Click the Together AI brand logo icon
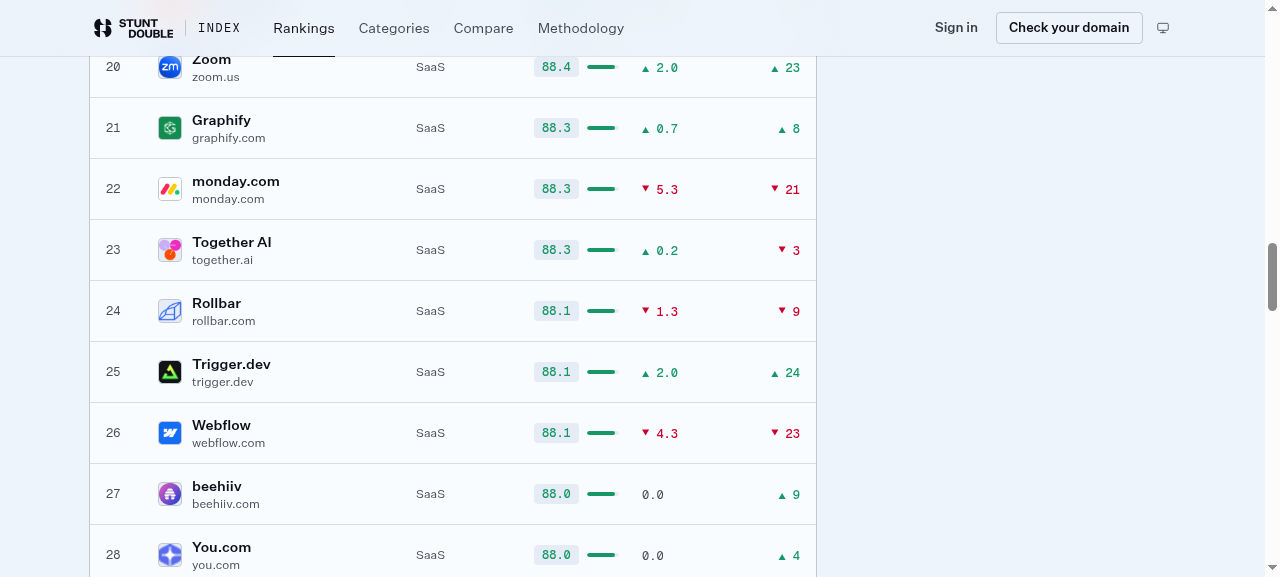The width and height of the screenshot is (1280, 577). click(x=170, y=250)
